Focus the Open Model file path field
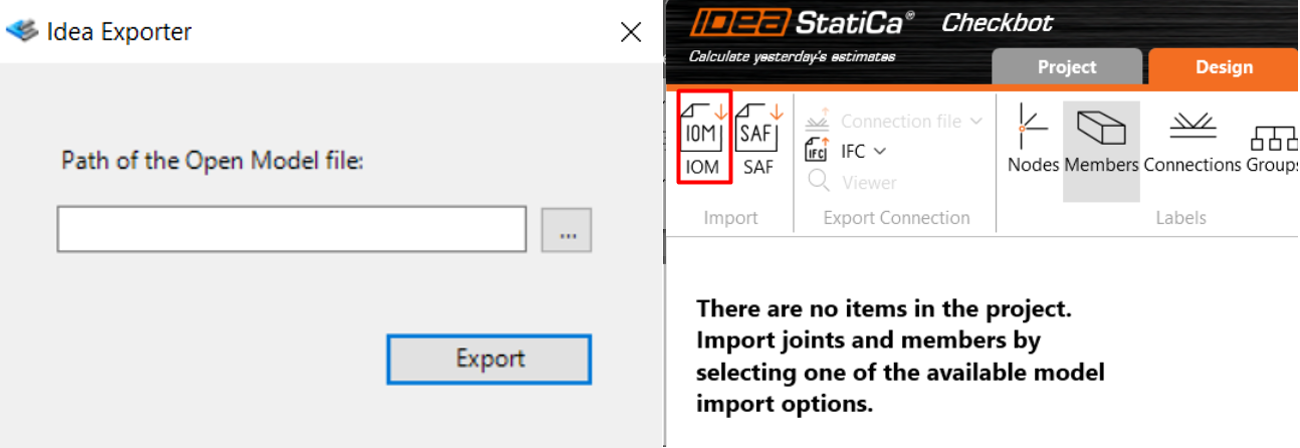This screenshot has width=1300, height=448. pos(292,230)
